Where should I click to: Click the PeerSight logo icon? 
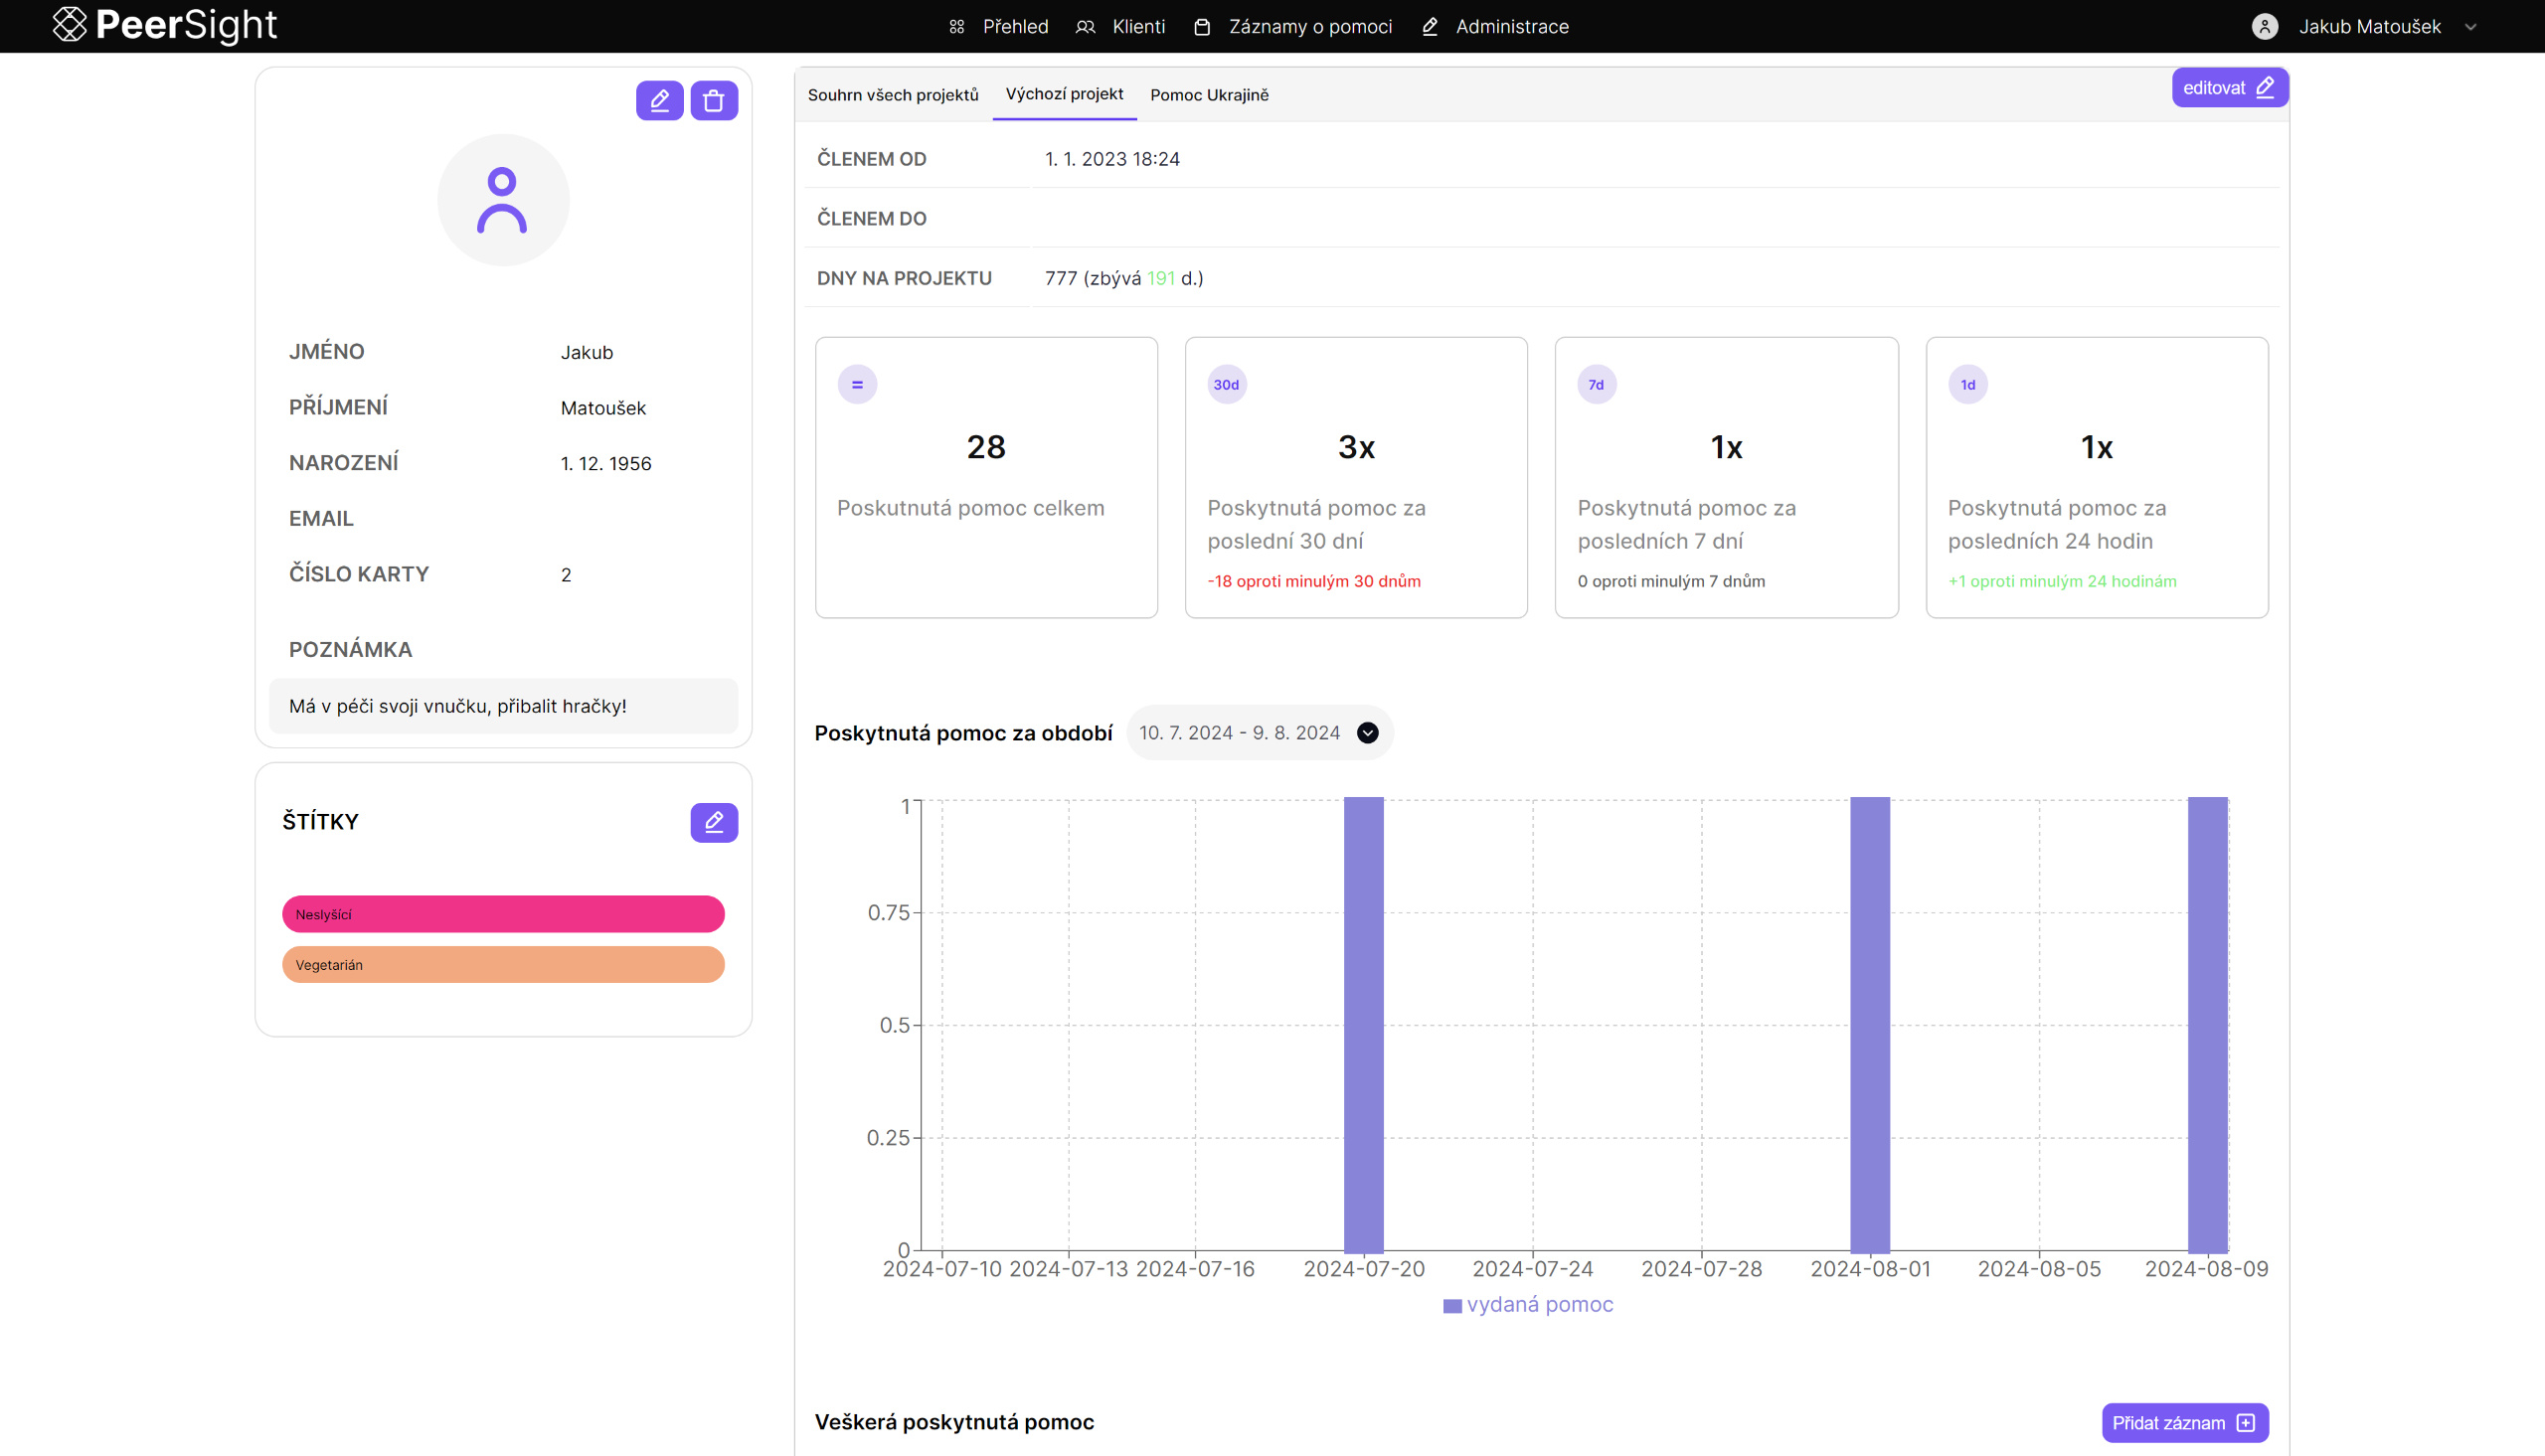click(x=69, y=25)
